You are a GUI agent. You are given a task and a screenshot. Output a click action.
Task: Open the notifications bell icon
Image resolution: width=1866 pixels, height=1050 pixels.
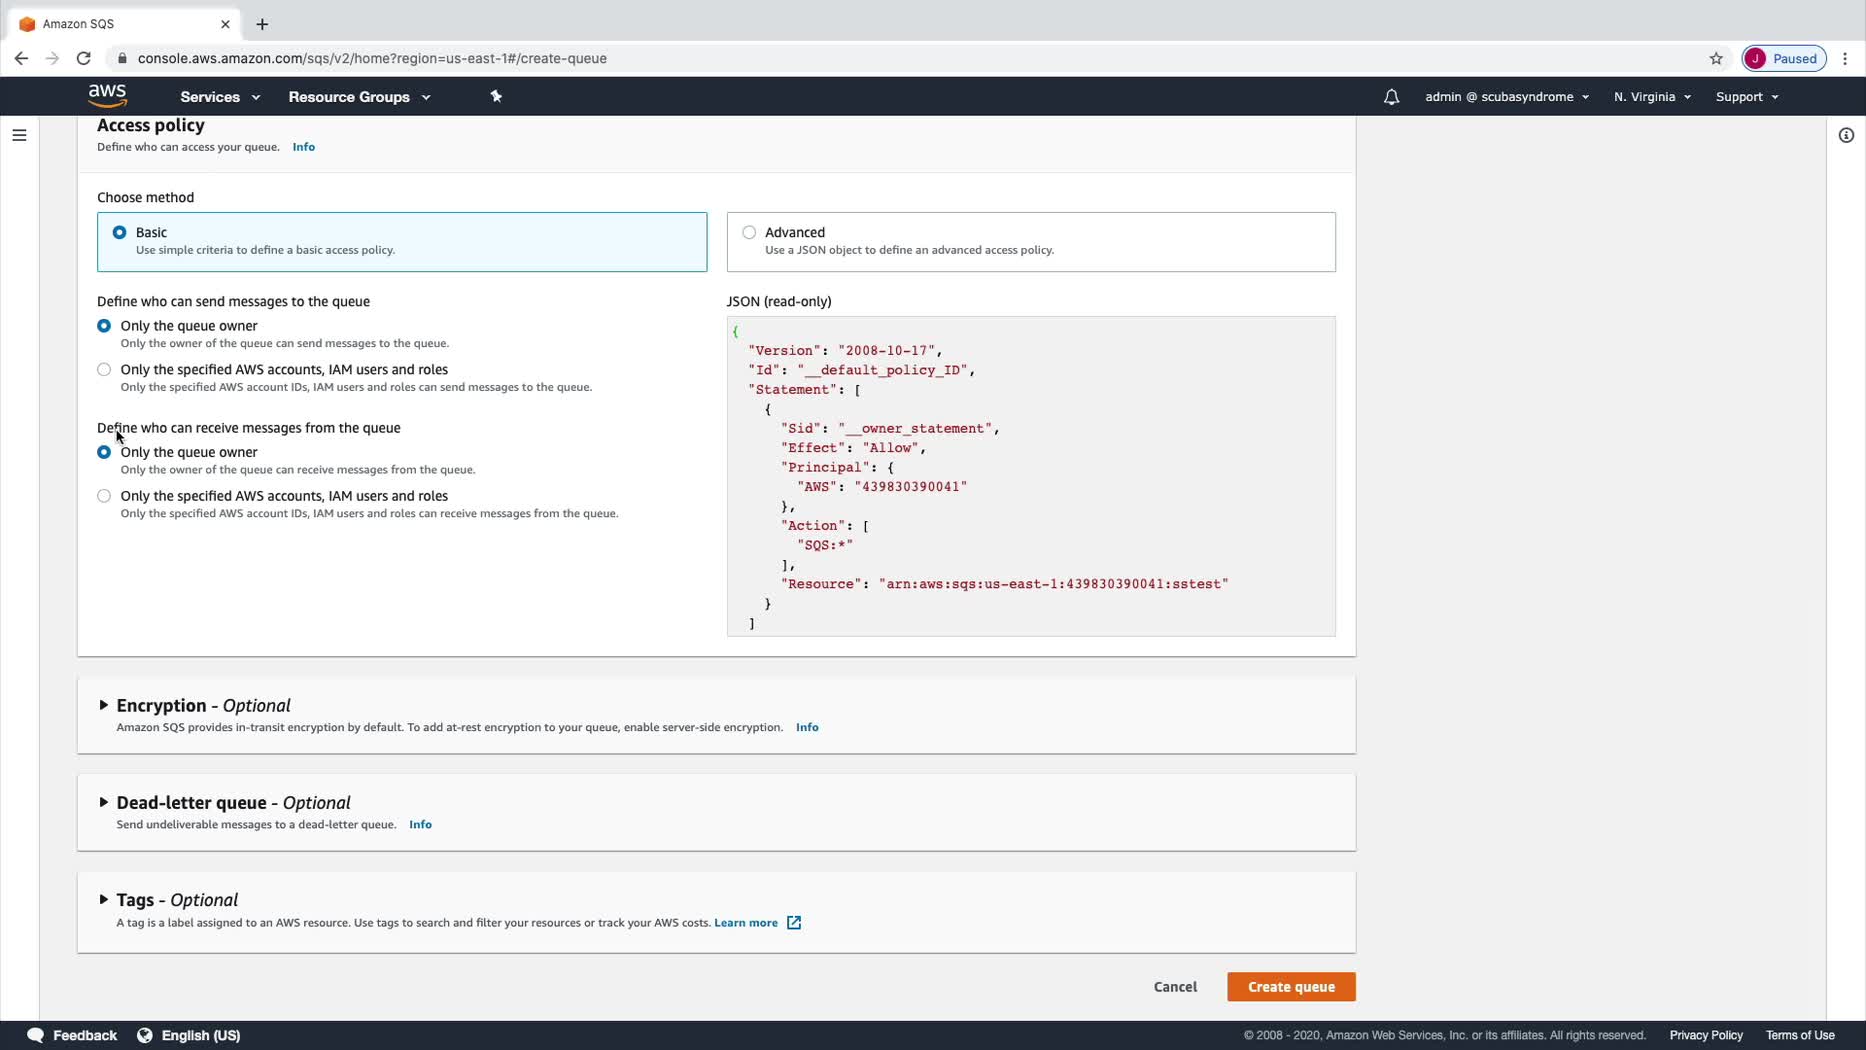(x=1391, y=97)
